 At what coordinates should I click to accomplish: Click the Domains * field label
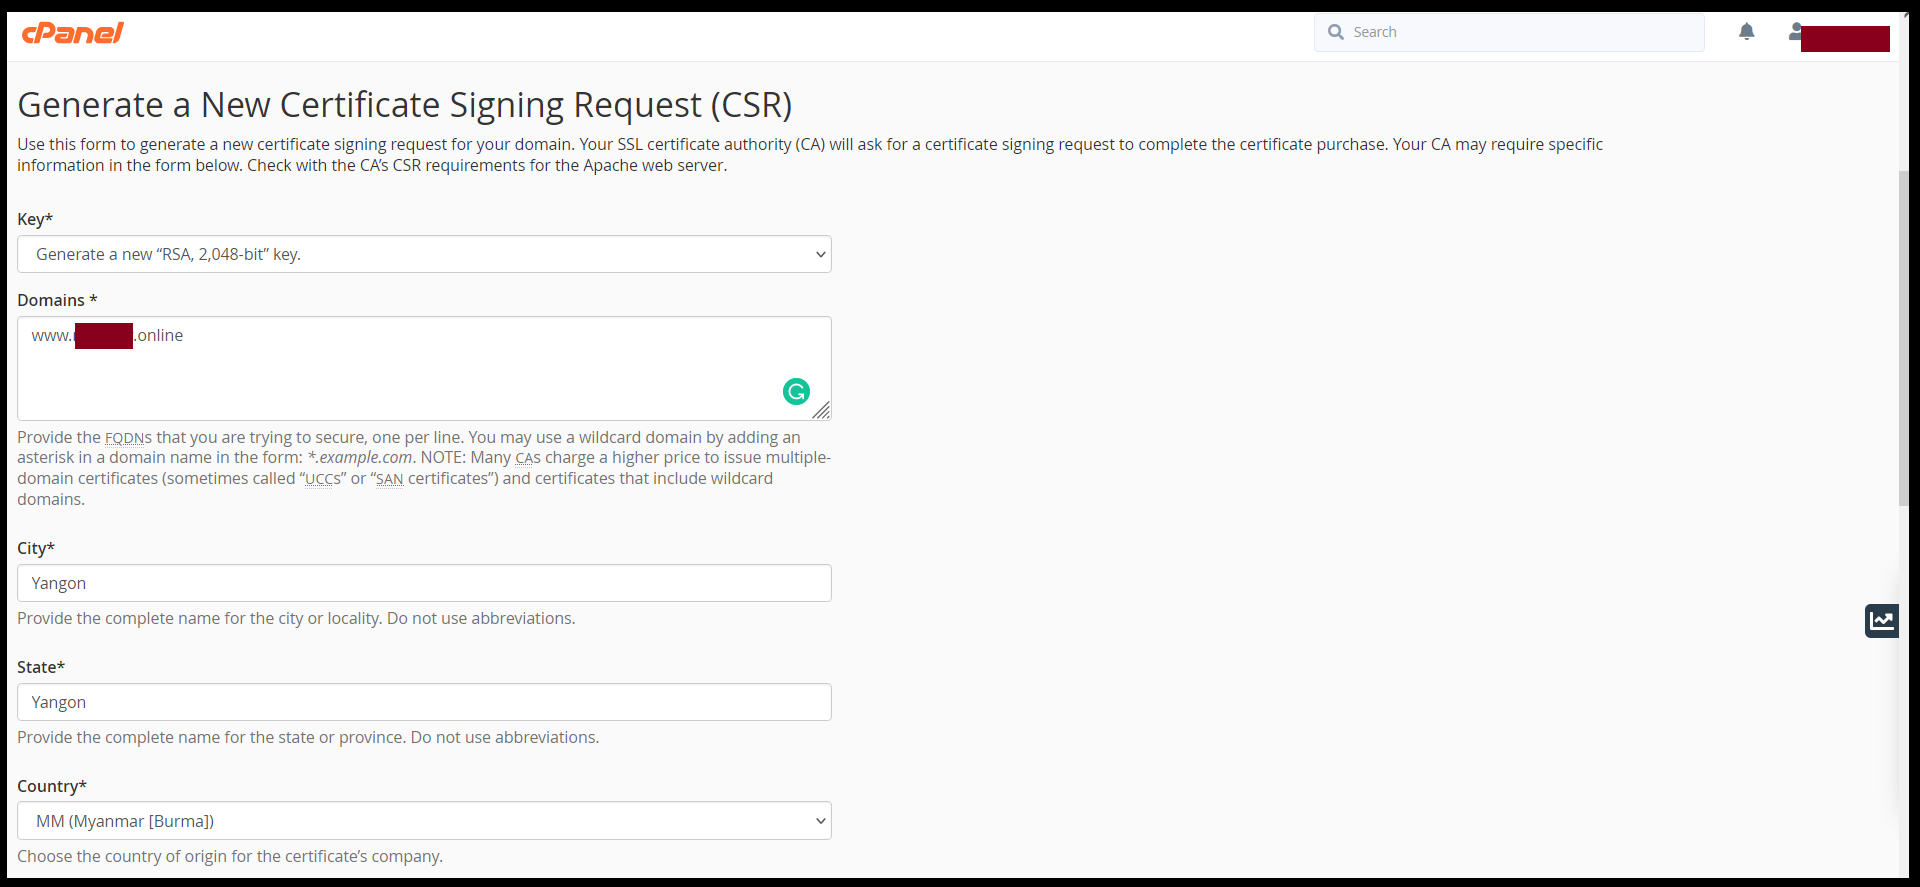click(57, 300)
